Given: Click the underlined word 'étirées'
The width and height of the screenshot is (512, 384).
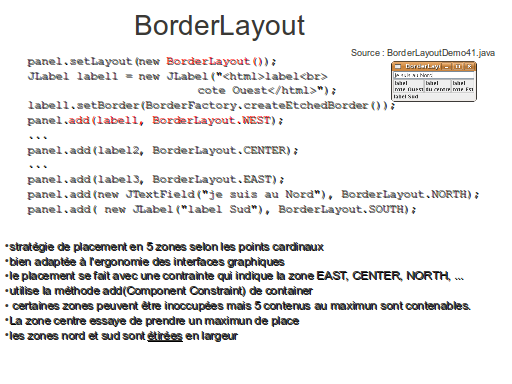Looking at the screenshot, I should point(165,336).
